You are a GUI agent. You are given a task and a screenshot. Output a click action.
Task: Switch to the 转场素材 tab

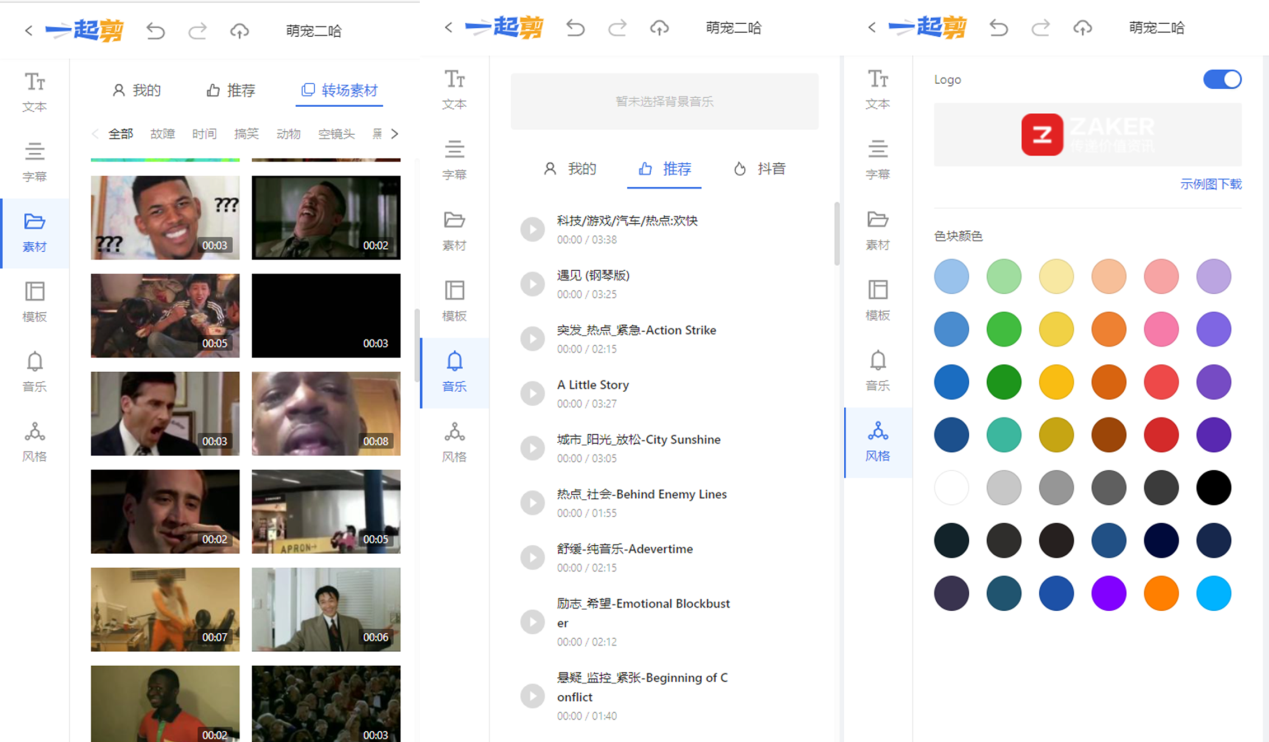340,90
